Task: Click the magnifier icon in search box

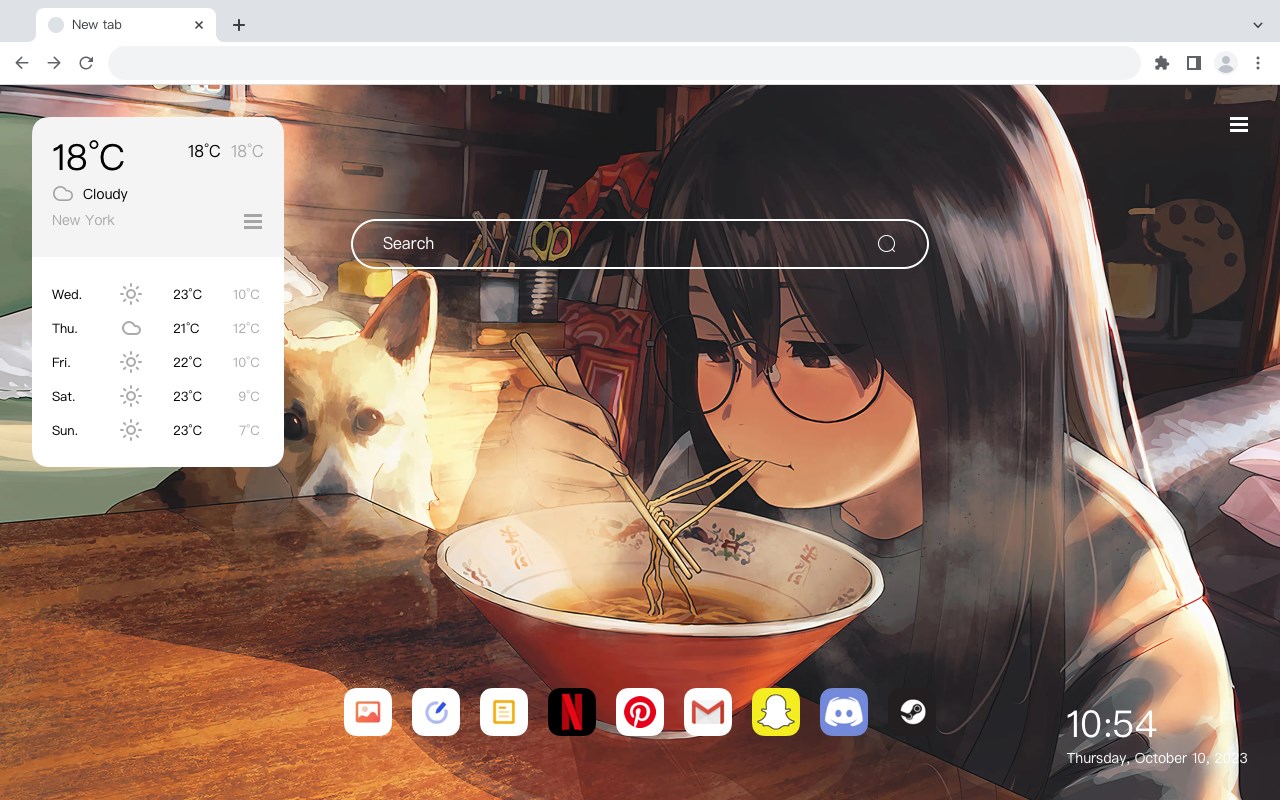Action: pyautogui.click(x=886, y=244)
